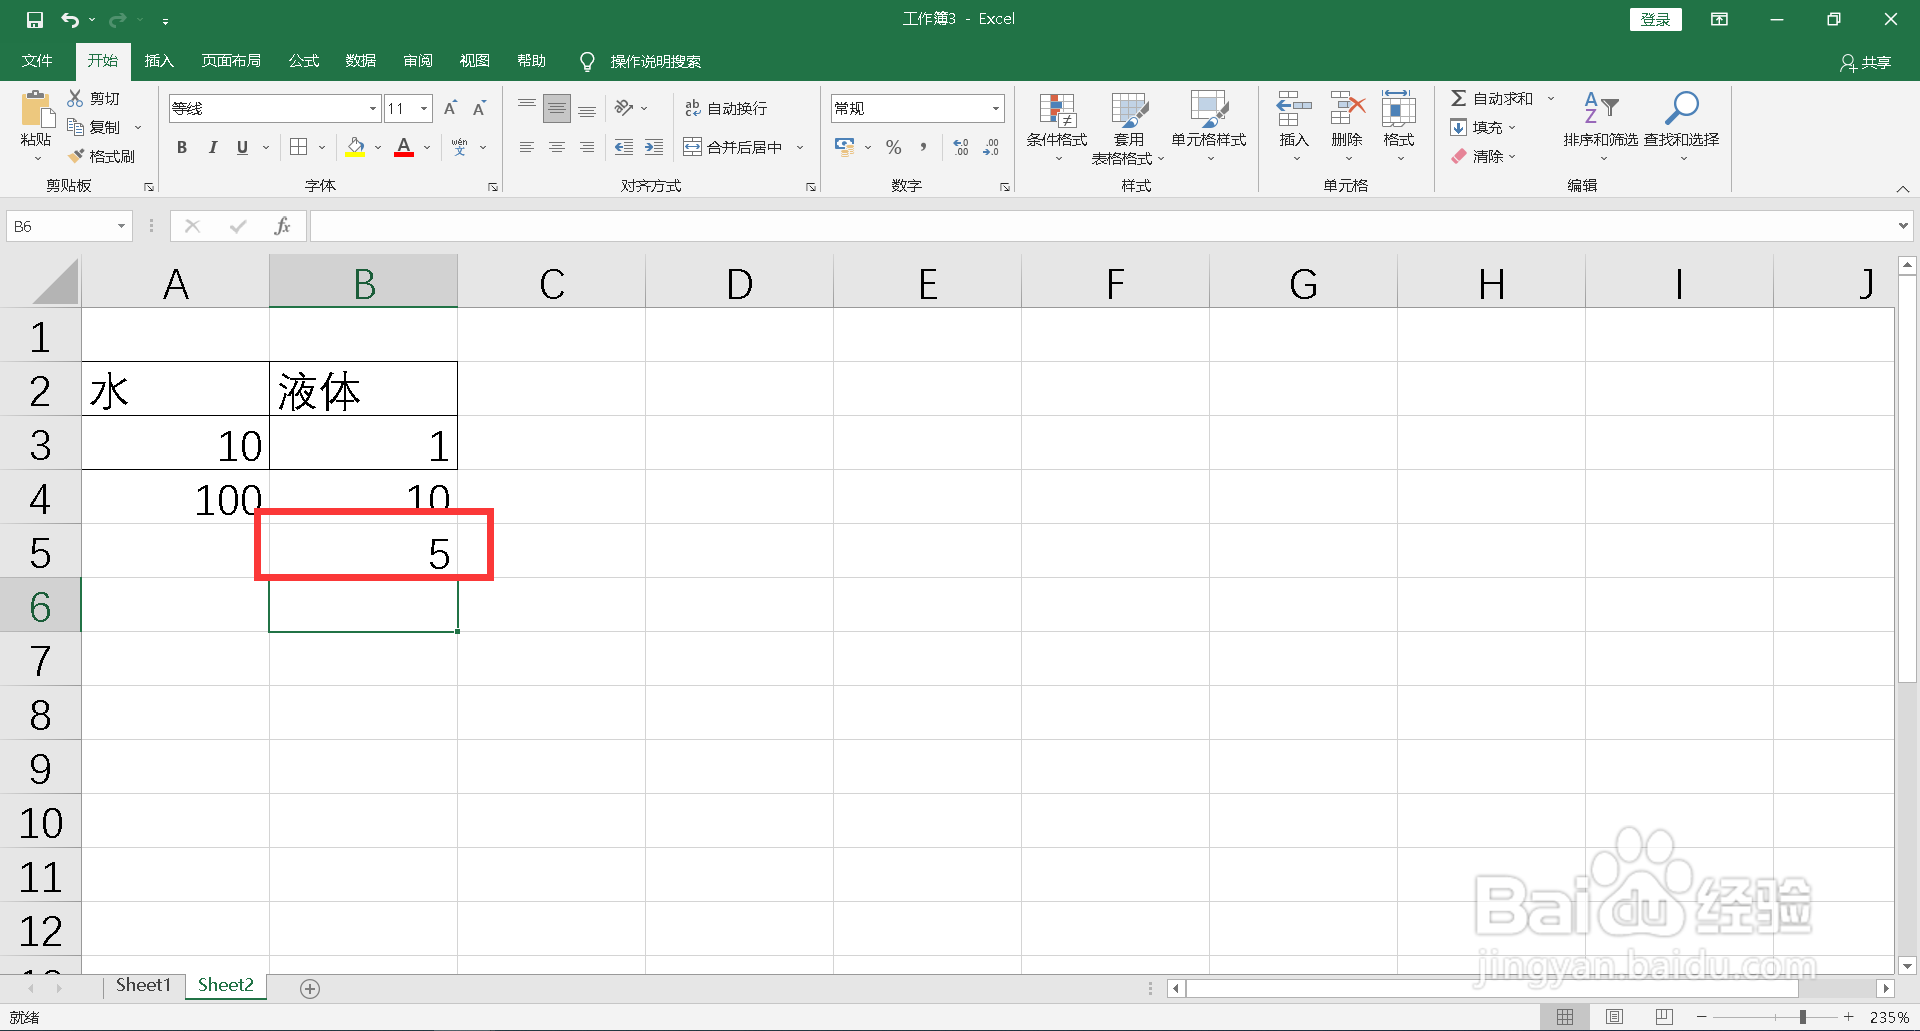
Task: Click the Save icon in the title bar
Action: [x=35, y=19]
